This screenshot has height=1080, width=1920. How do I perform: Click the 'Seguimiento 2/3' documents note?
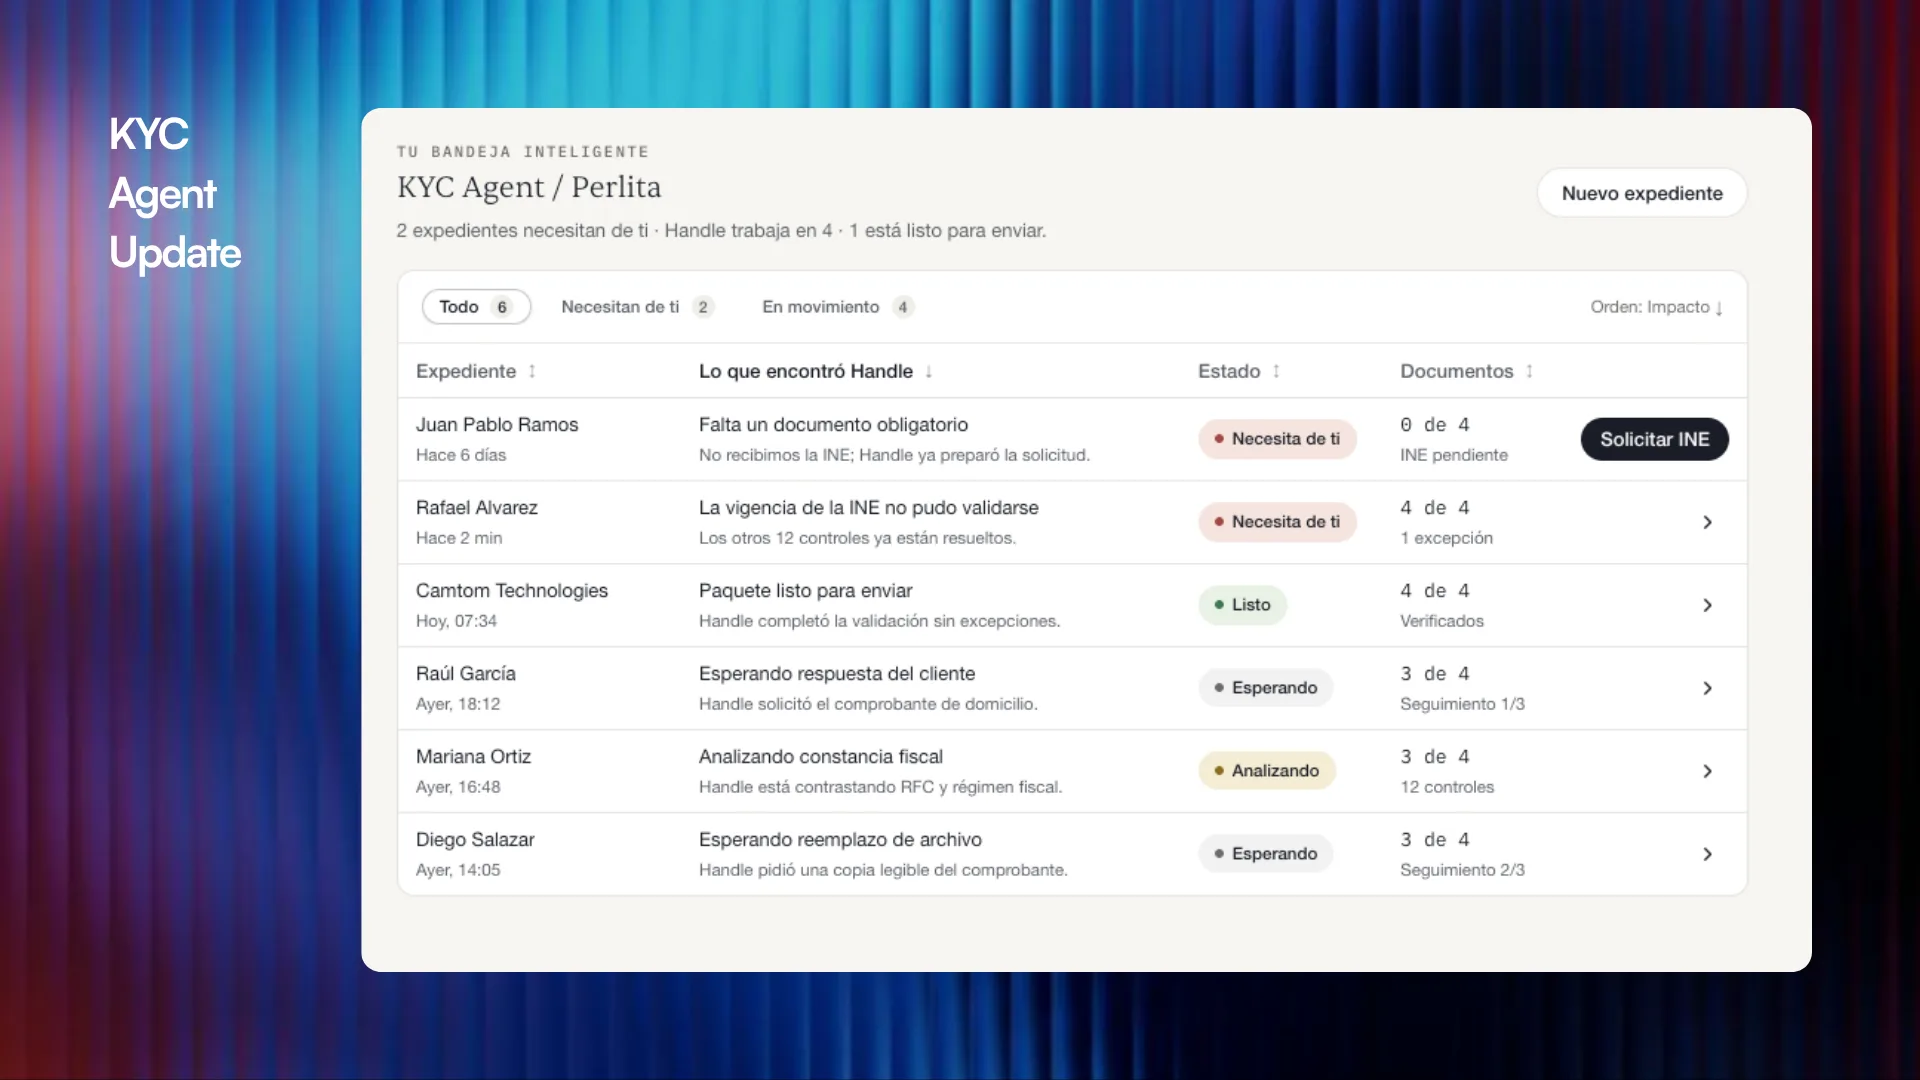click(1462, 870)
